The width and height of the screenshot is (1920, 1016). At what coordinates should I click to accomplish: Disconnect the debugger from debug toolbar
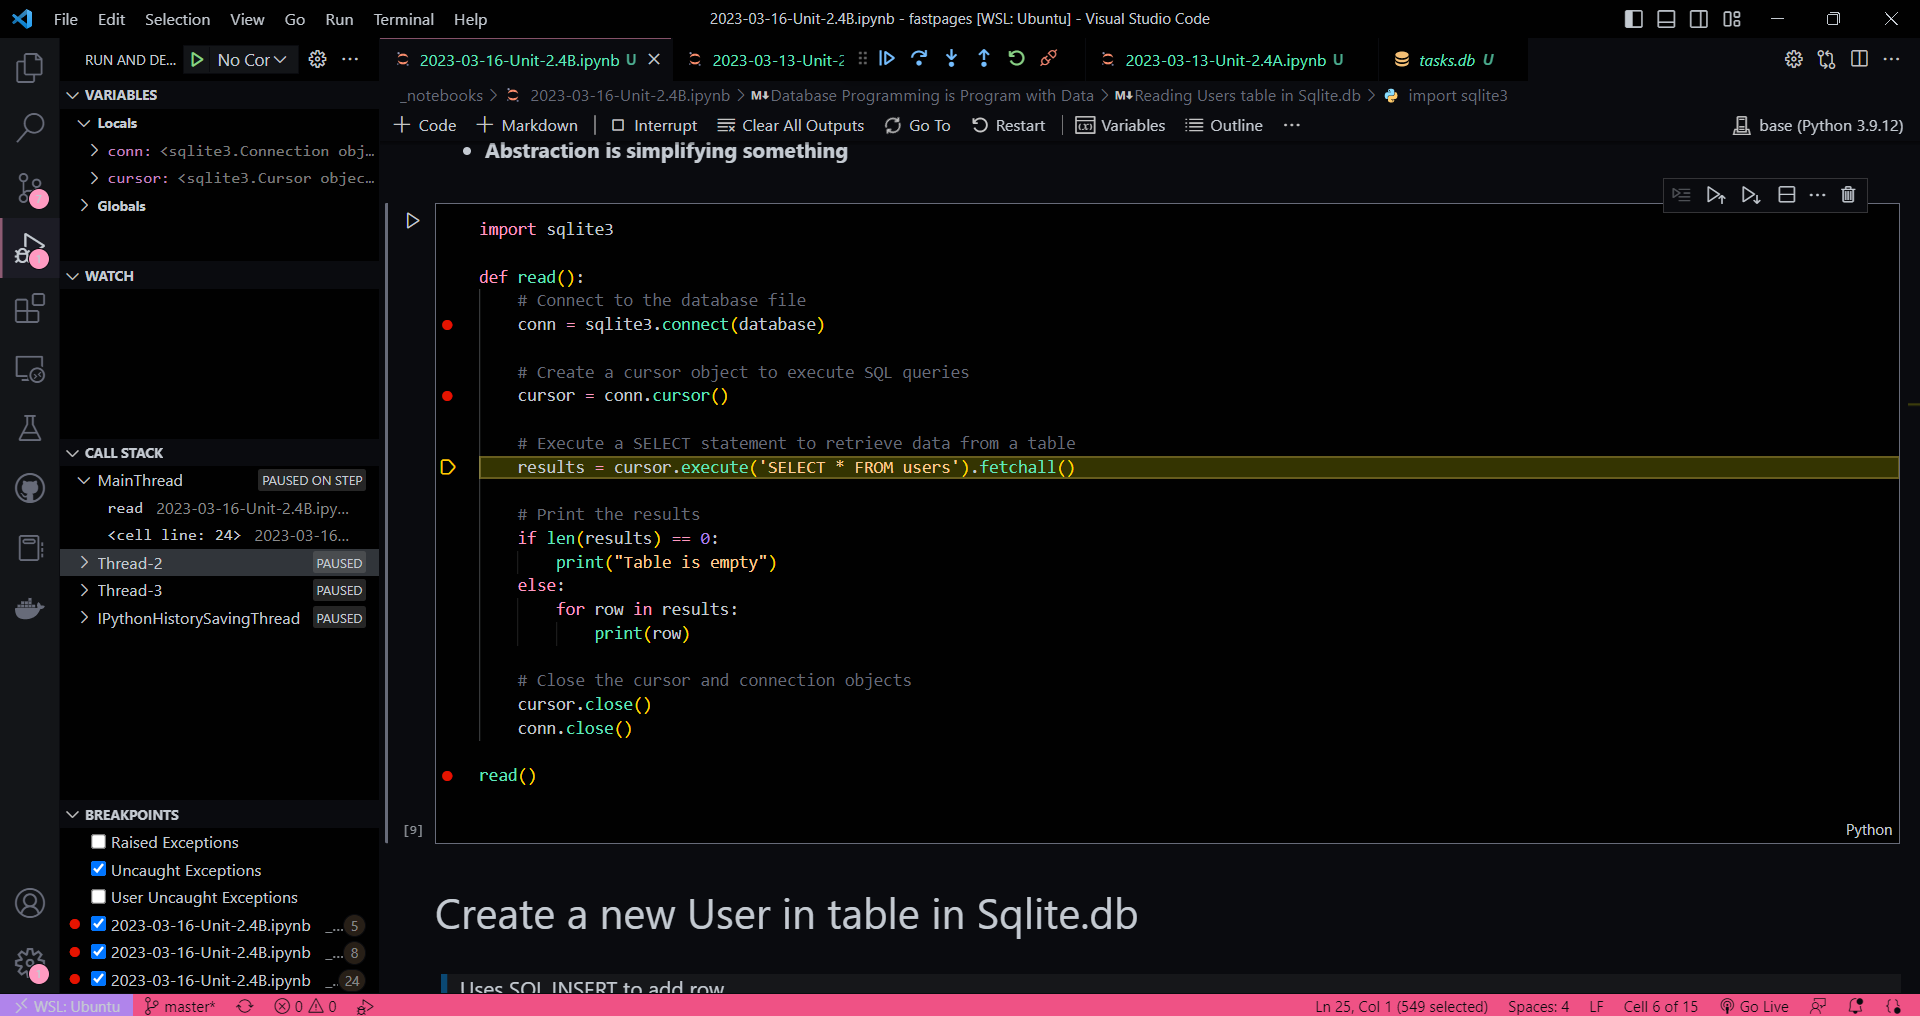[x=1048, y=59]
